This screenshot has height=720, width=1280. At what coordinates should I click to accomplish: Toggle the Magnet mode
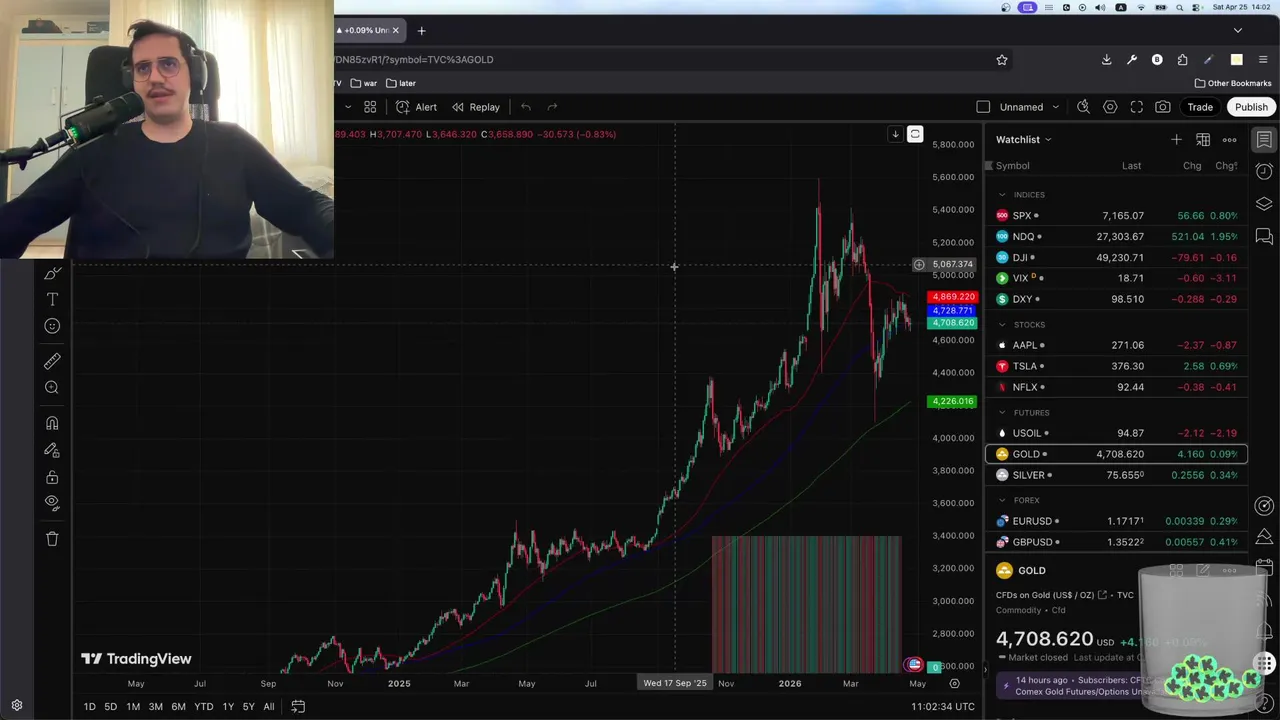click(x=52, y=423)
